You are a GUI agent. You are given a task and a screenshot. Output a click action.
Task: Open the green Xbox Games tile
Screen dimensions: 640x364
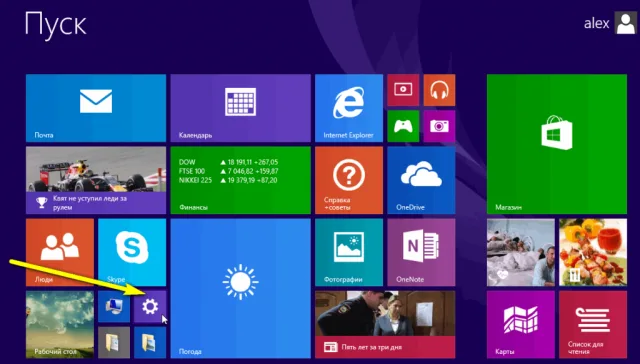[403, 126]
